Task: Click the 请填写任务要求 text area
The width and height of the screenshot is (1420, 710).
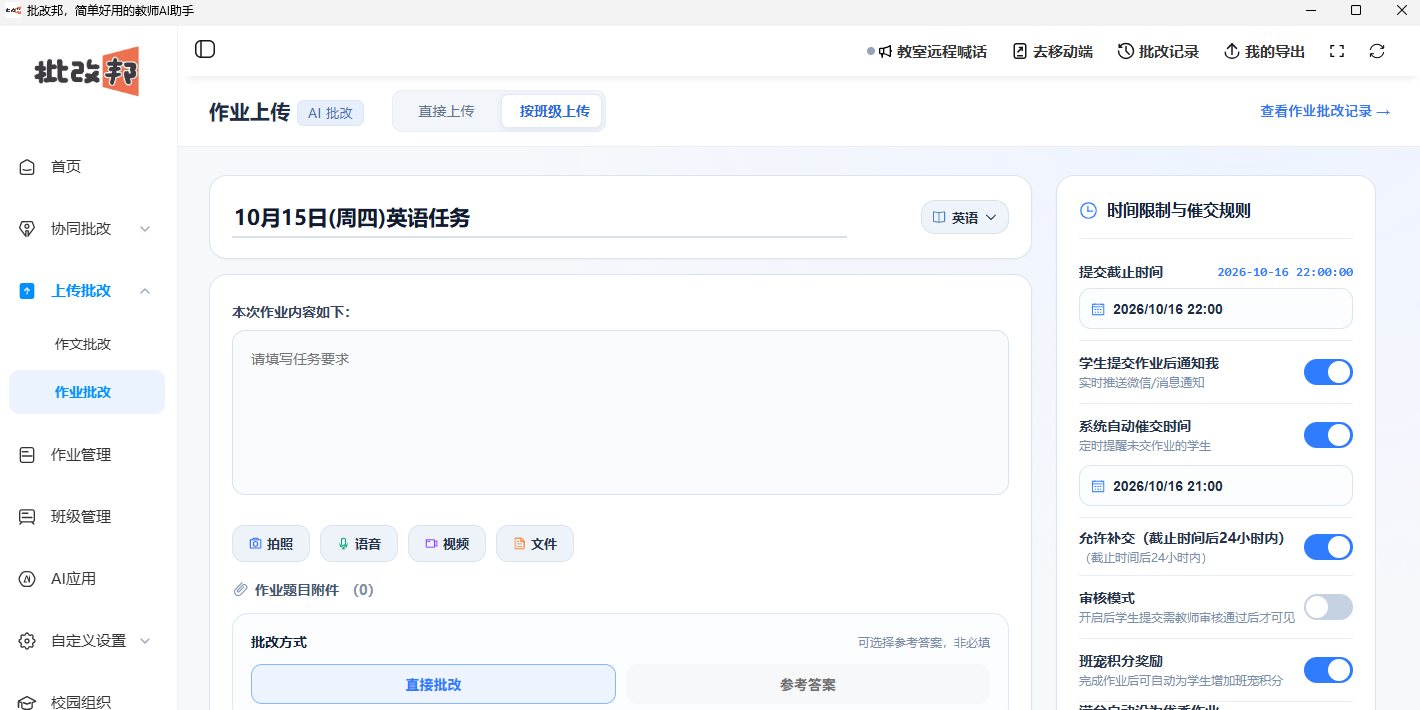Action: click(620, 412)
